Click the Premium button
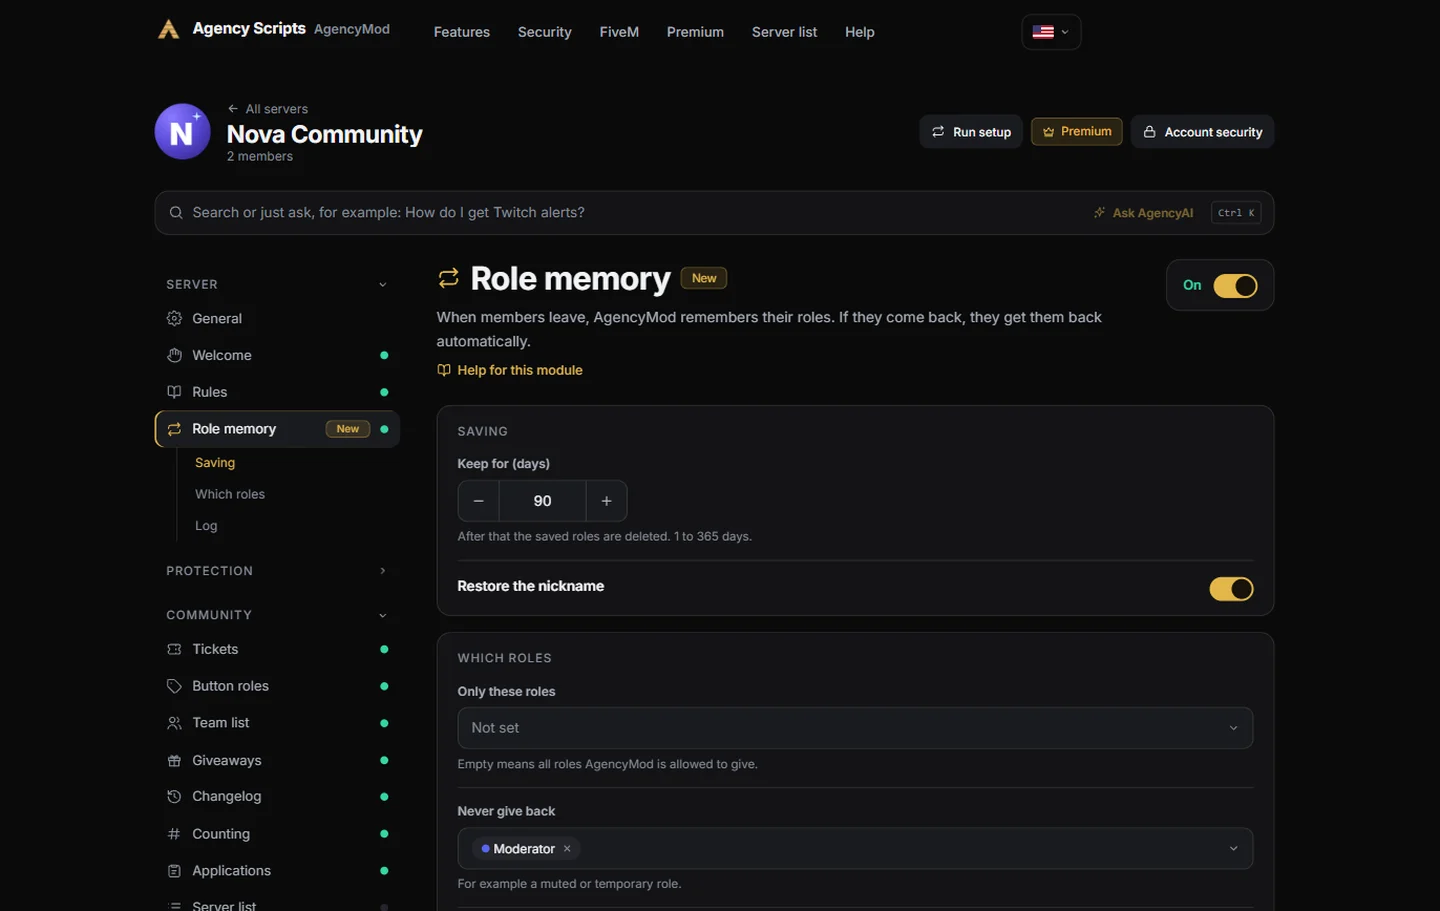This screenshot has height=911, width=1440. 1077,131
